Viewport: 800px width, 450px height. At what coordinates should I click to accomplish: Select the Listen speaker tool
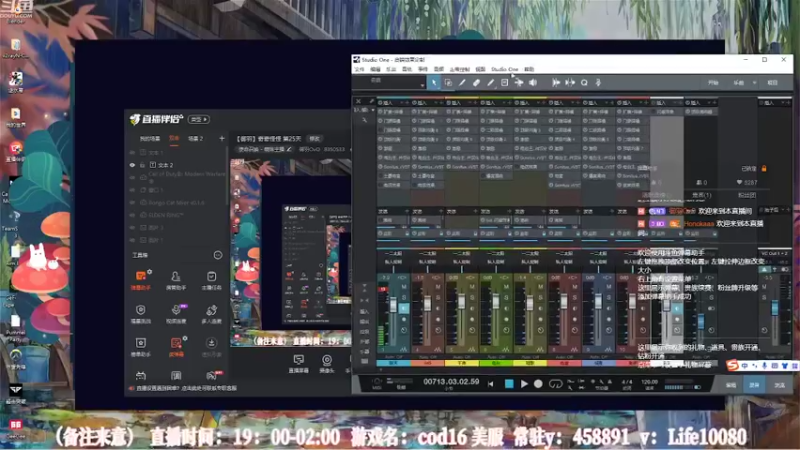533,83
